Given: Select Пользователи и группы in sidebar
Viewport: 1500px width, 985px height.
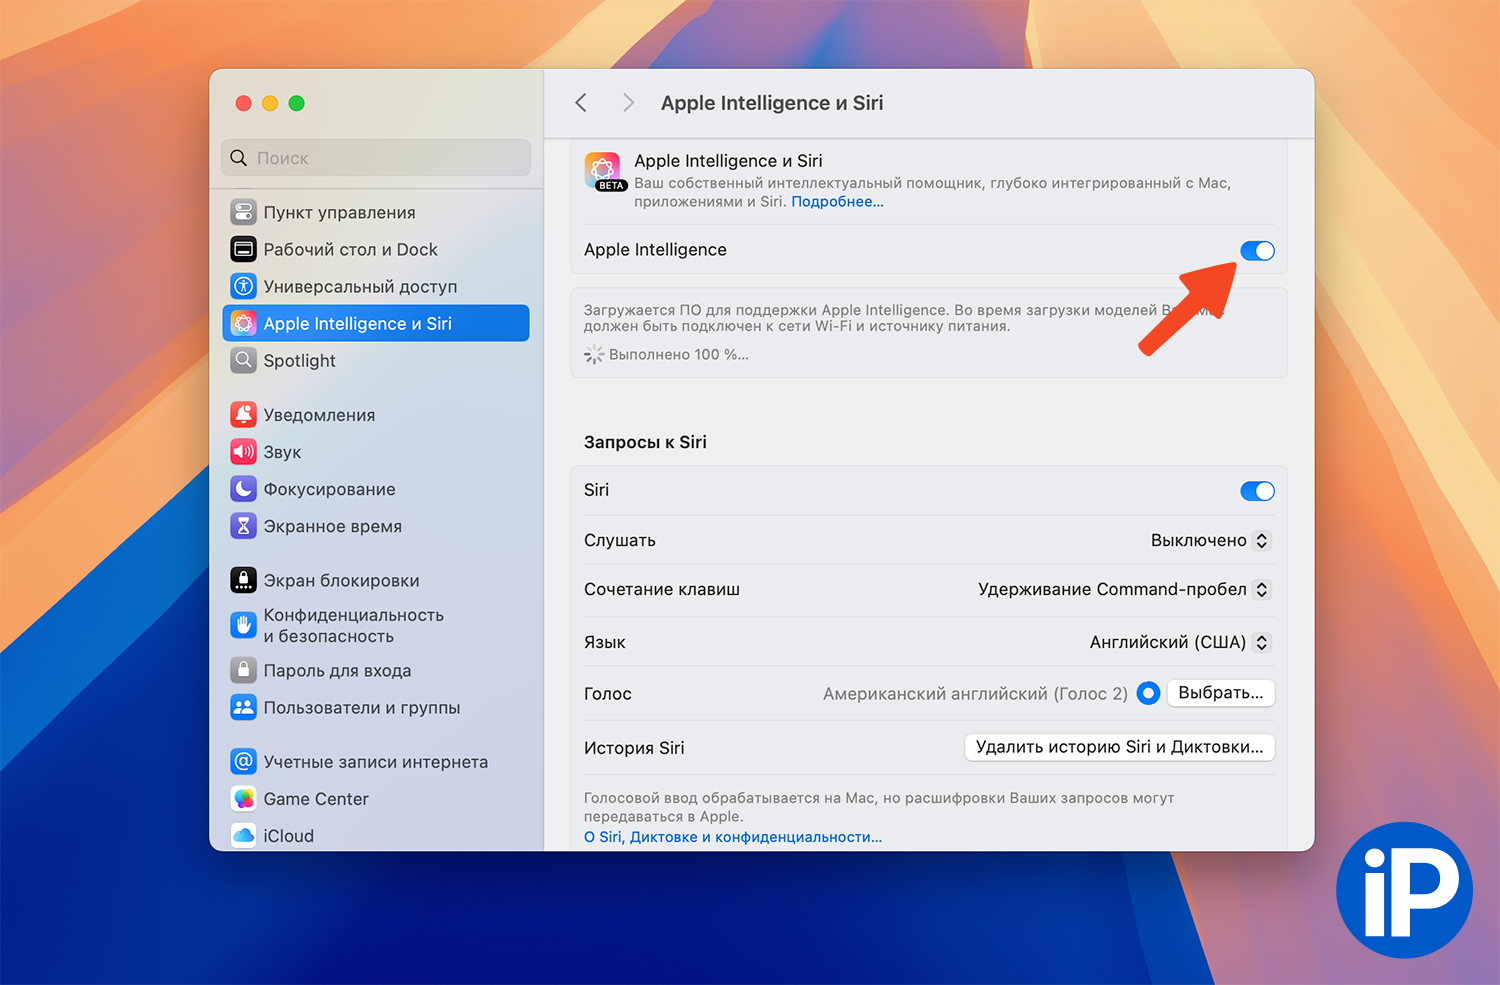Looking at the screenshot, I should [x=376, y=707].
